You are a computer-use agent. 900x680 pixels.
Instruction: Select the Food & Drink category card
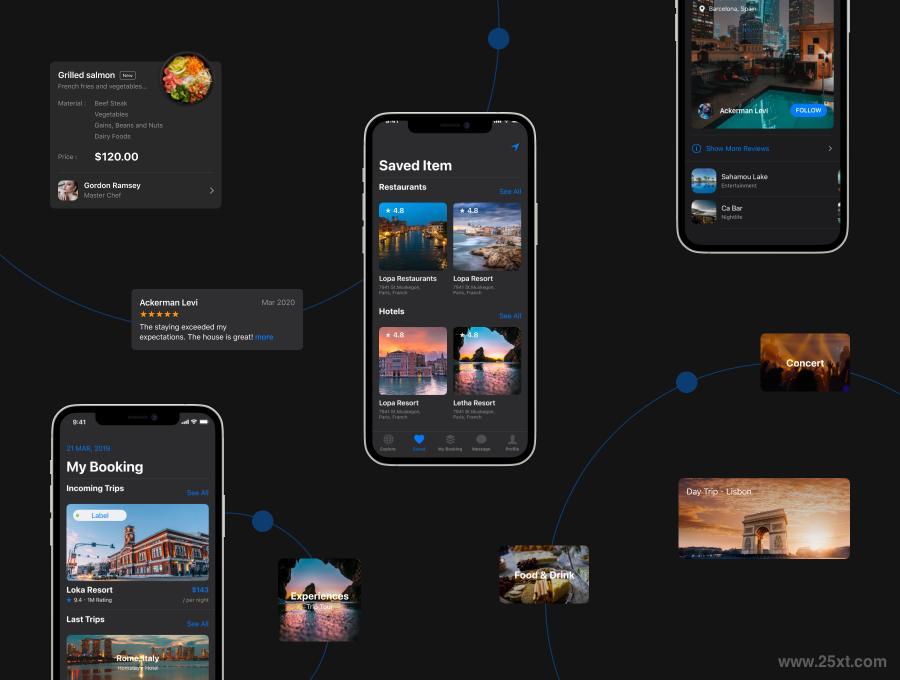[x=544, y=574]
